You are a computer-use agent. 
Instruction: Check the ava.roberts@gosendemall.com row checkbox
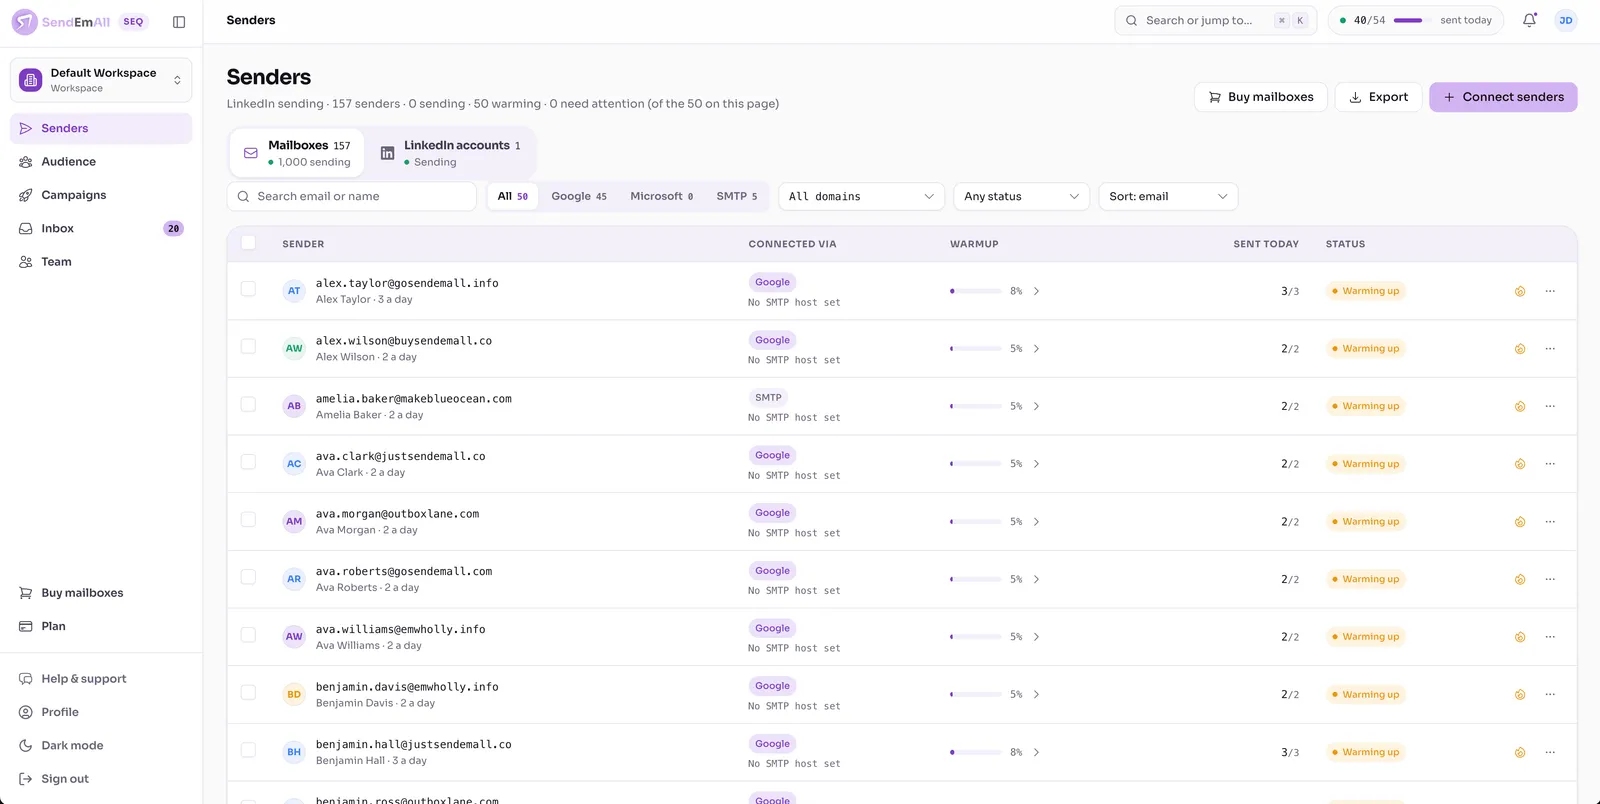pyautogui.click(x=248, y=577)
